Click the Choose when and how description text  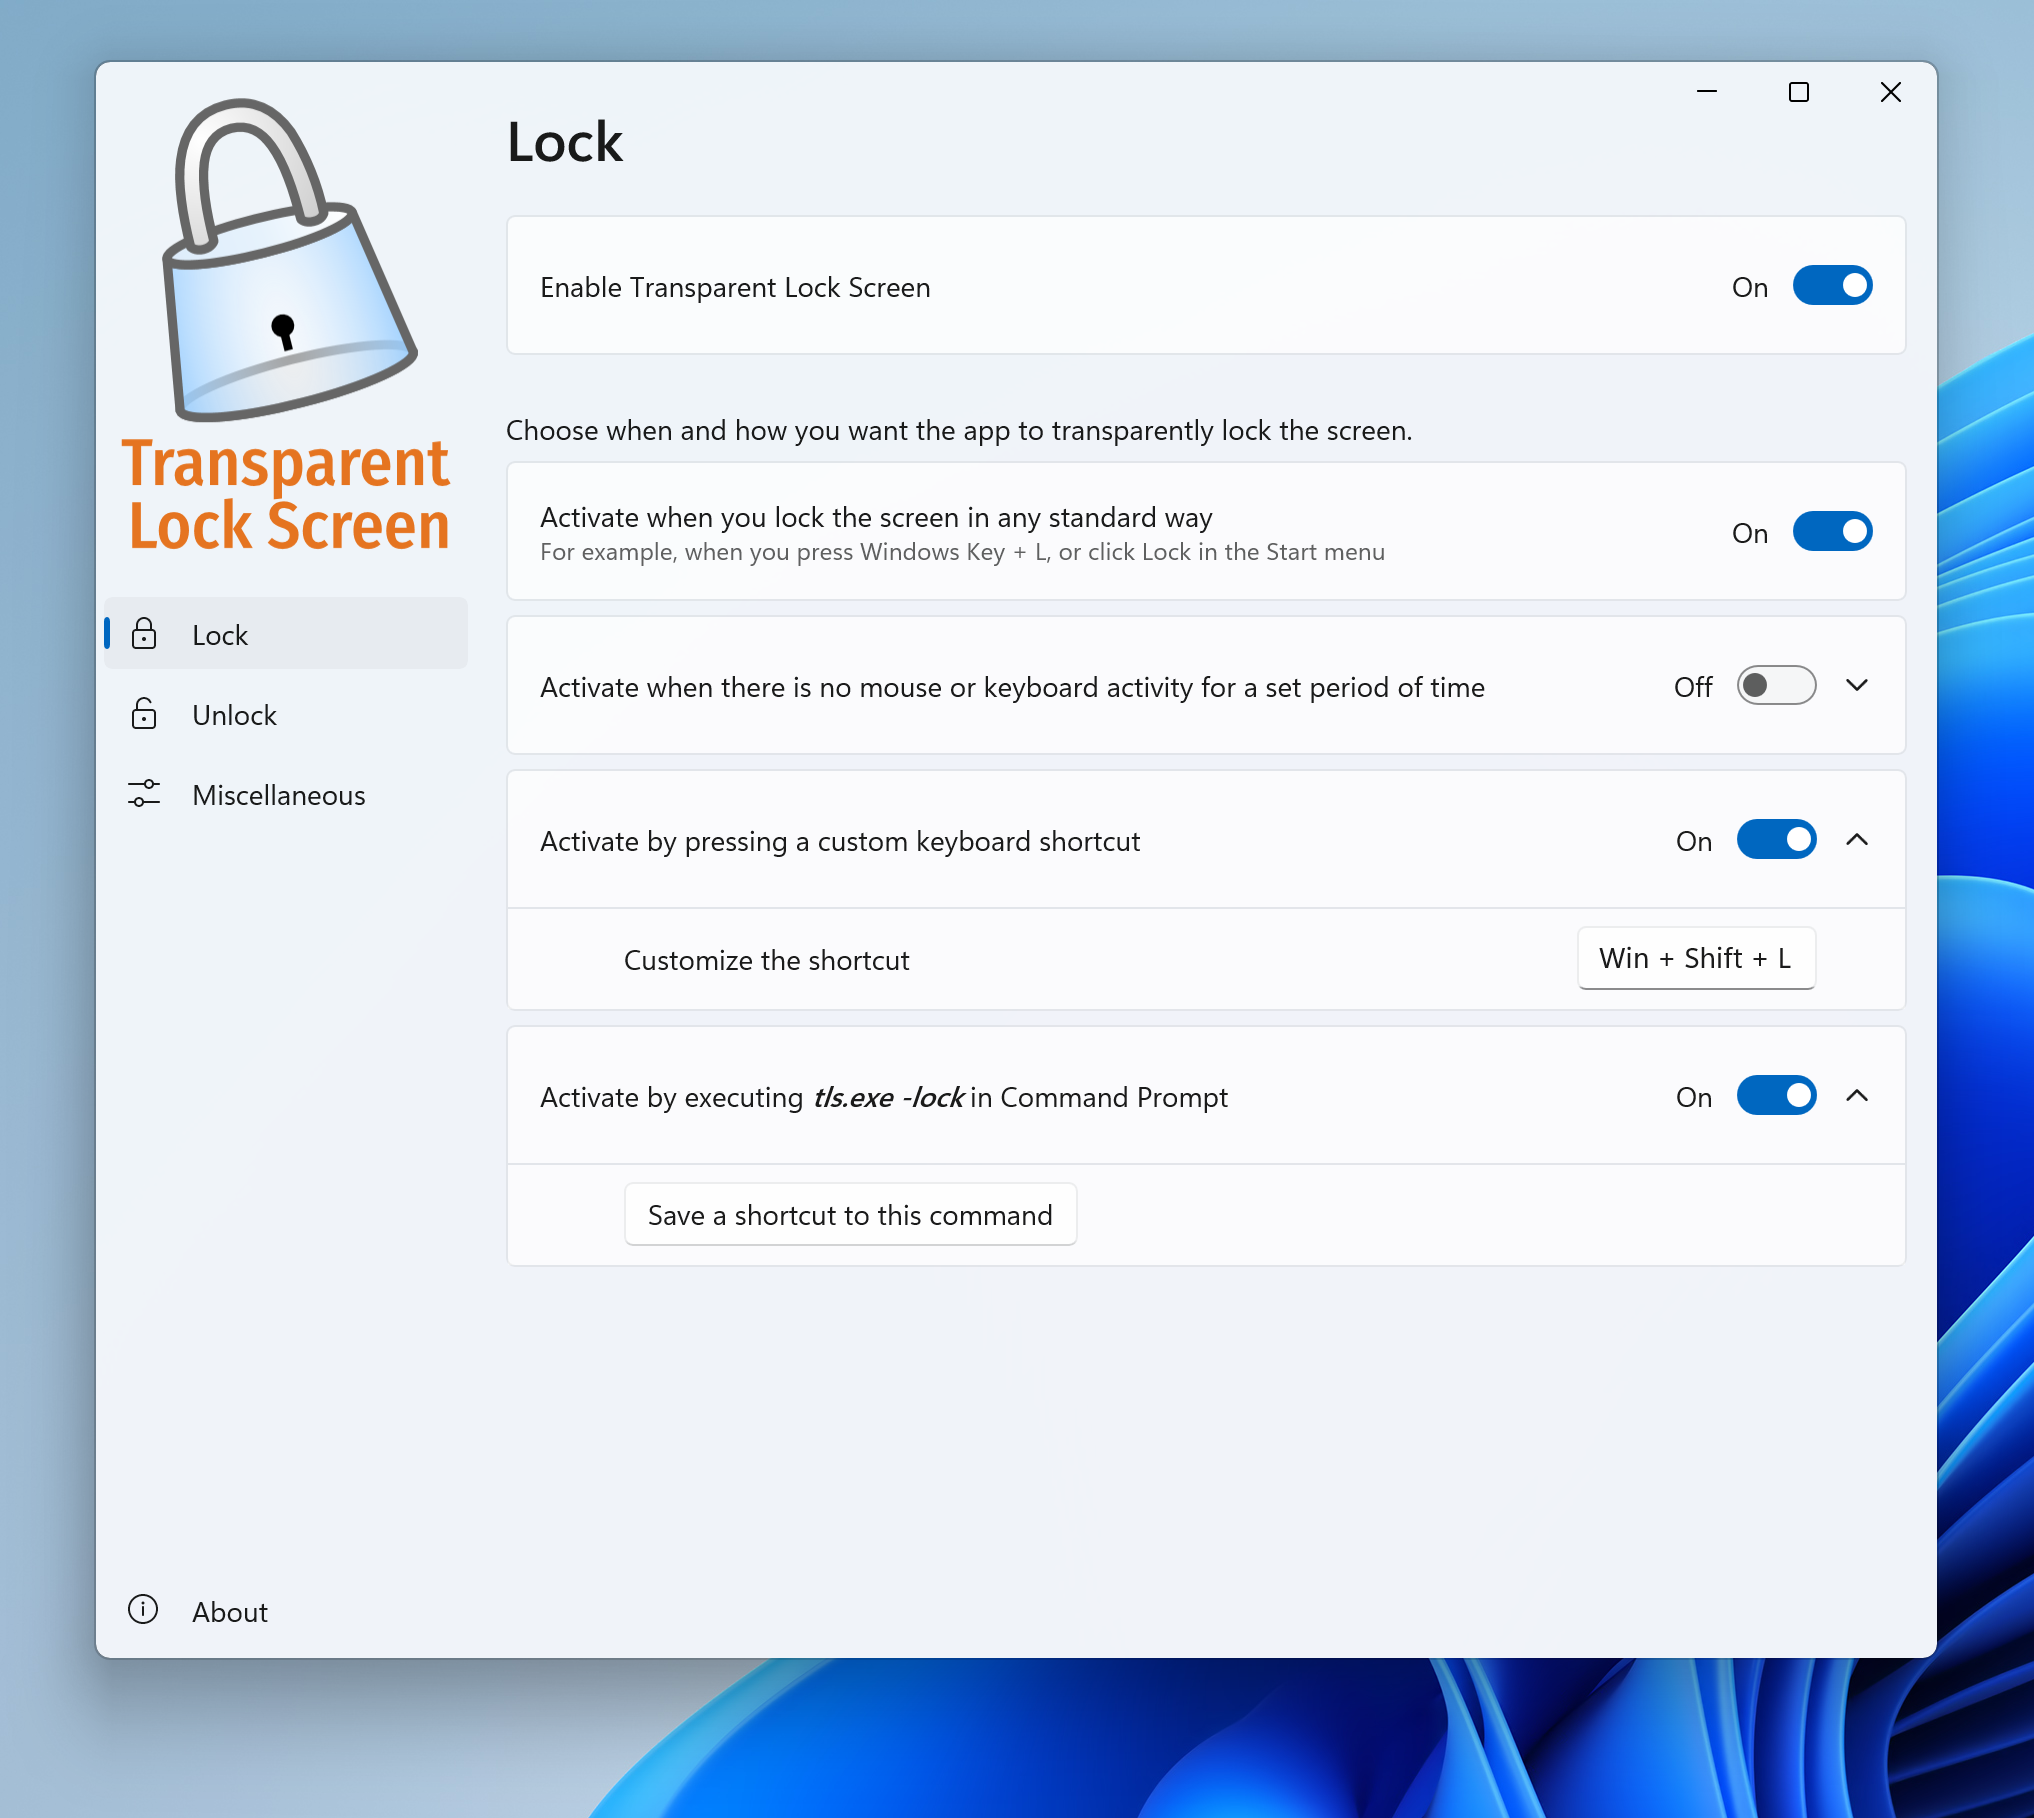point(959,430)
